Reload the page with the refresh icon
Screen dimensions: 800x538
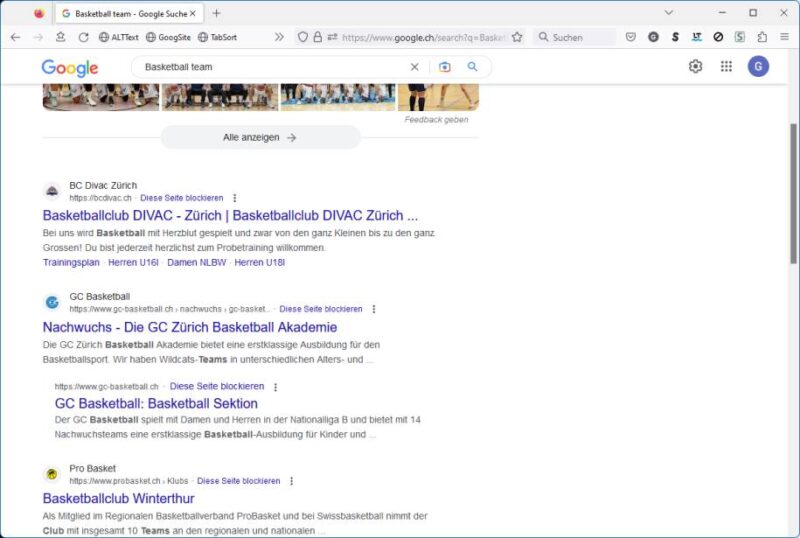83,37
